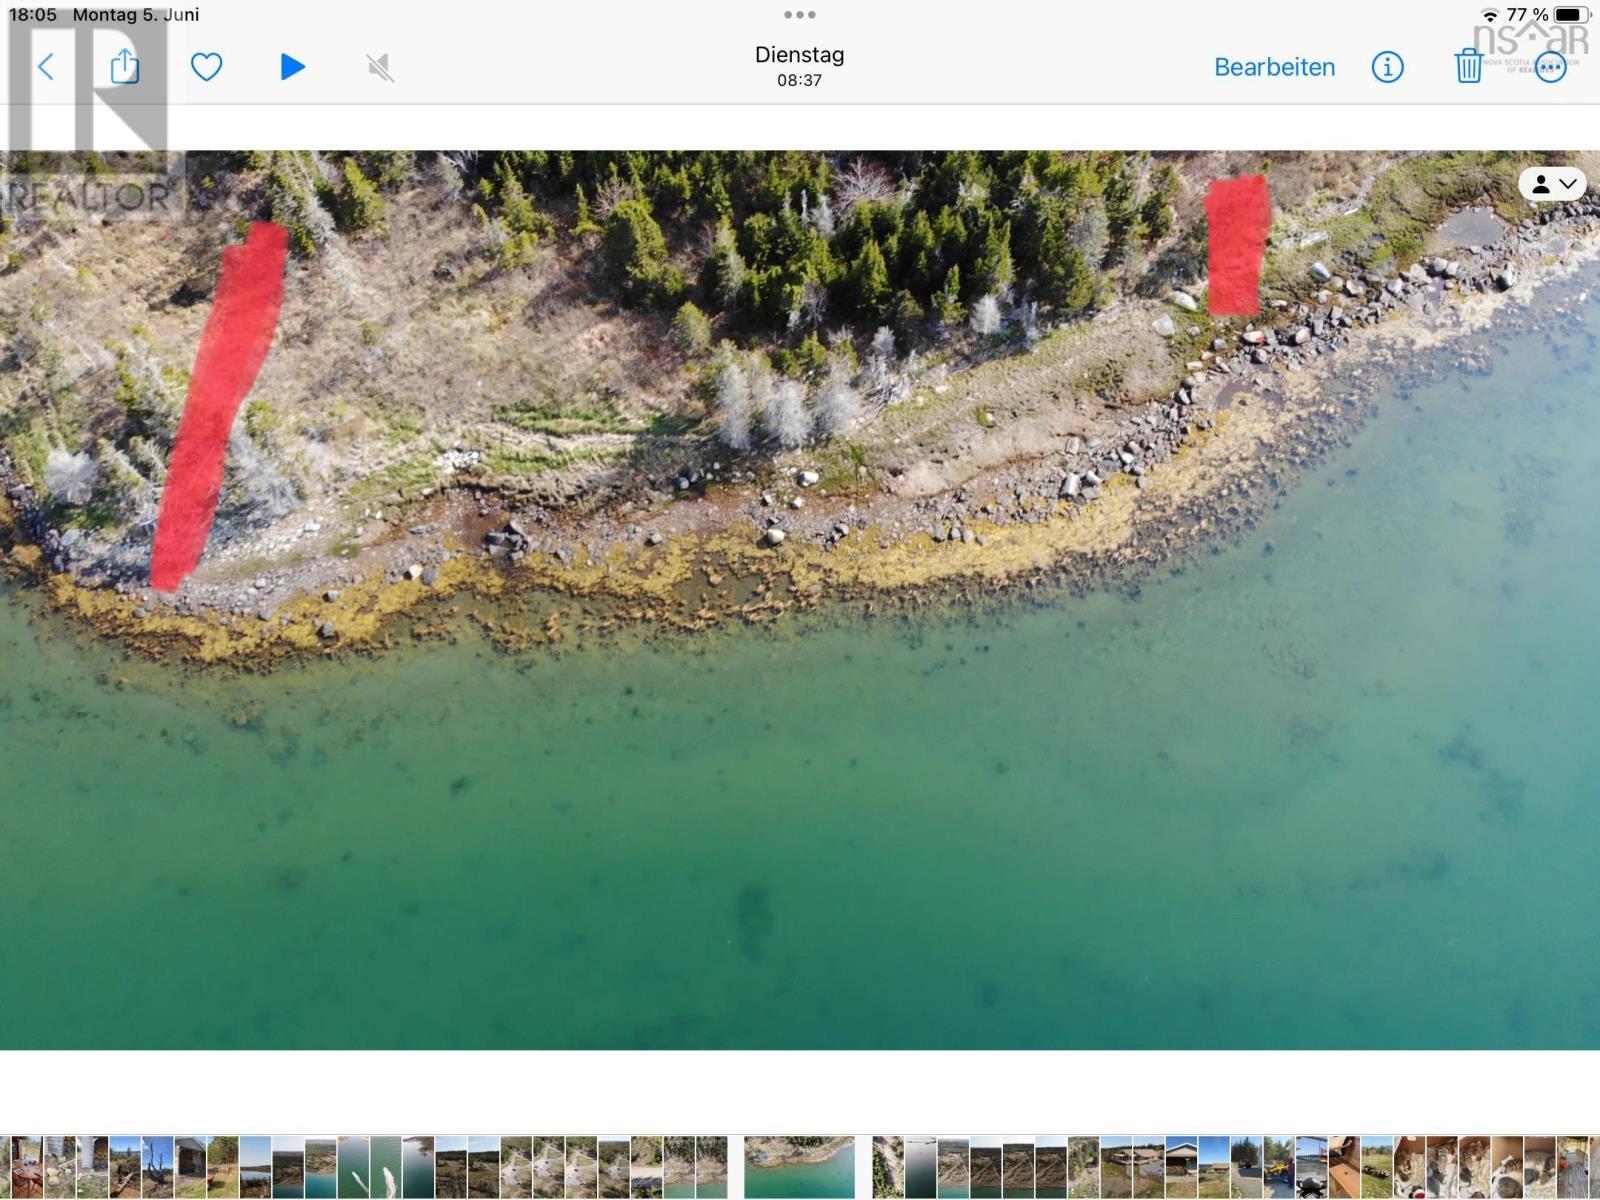Unmute audio via the crossed-out speaker icon
The height and width of the screenshot is (1200, 1600).
(x=380, y=67)
